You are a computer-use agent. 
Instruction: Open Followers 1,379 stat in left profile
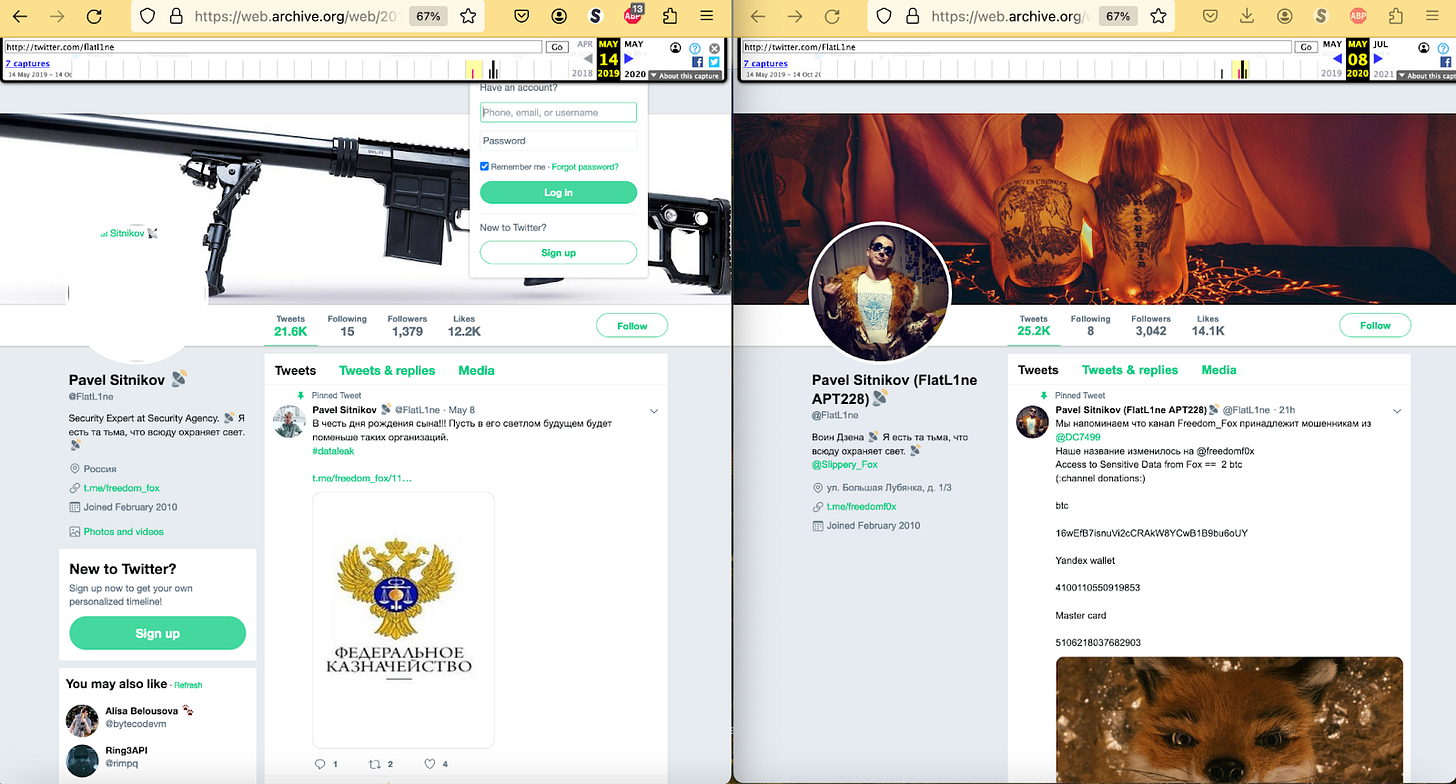click(x=407, y=326)
